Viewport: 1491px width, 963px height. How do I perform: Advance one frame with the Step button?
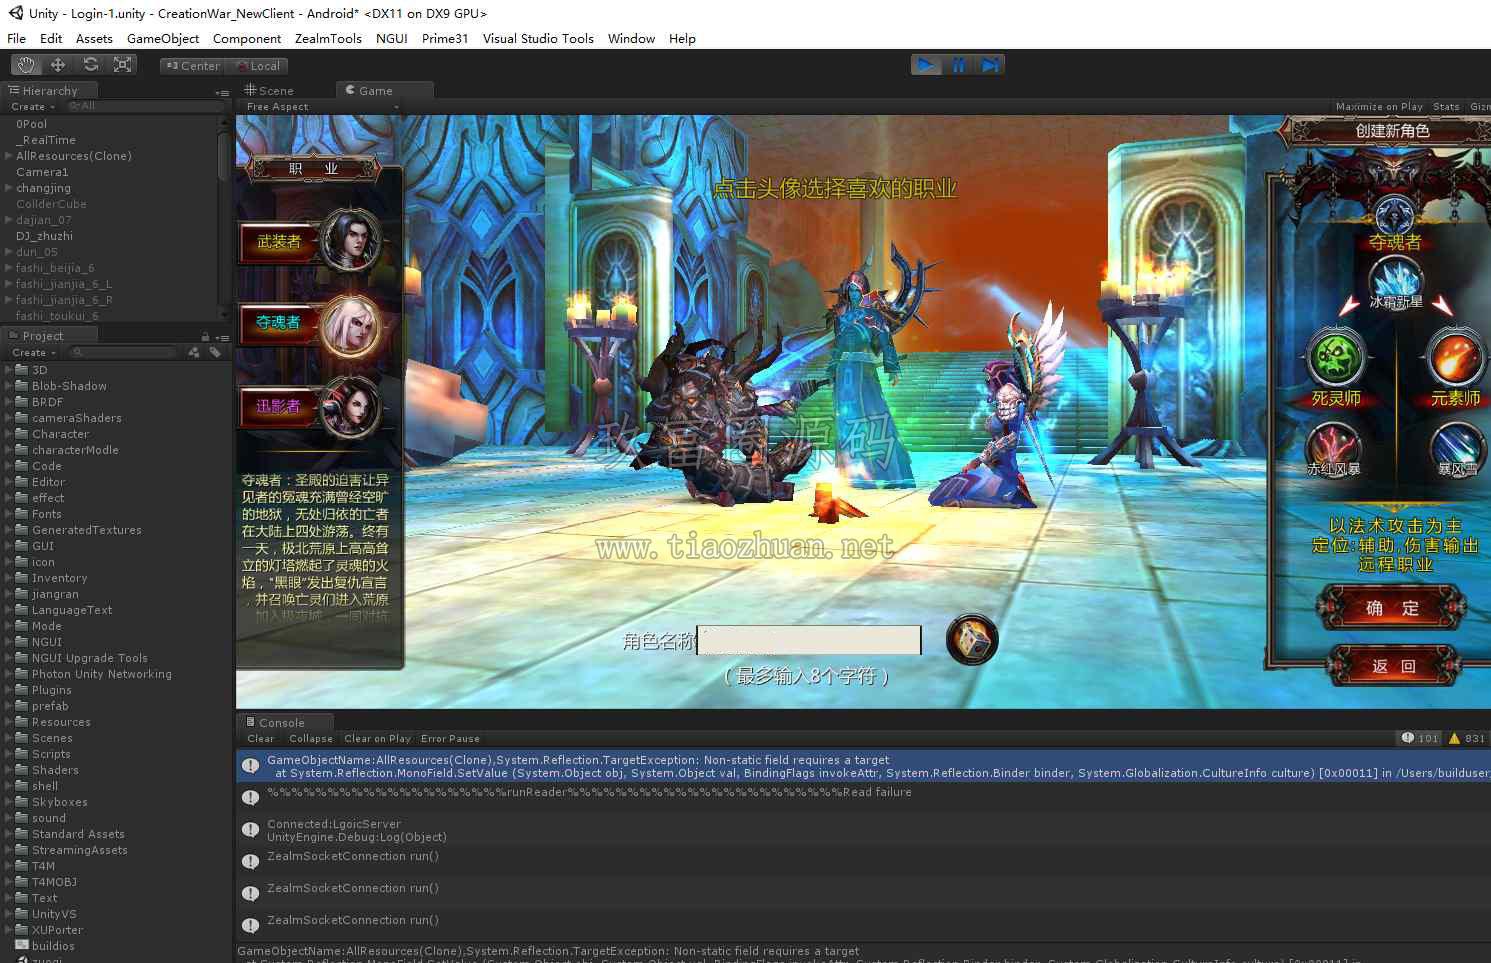click(x=989, y=65)
